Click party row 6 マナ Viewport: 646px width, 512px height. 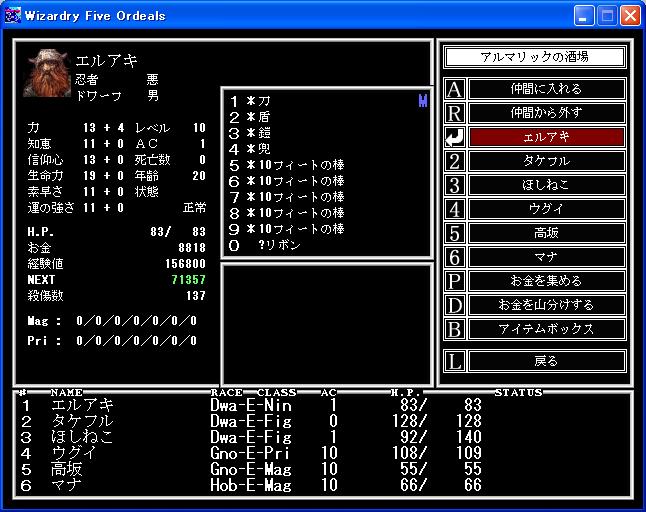click(x=323, y=485)
